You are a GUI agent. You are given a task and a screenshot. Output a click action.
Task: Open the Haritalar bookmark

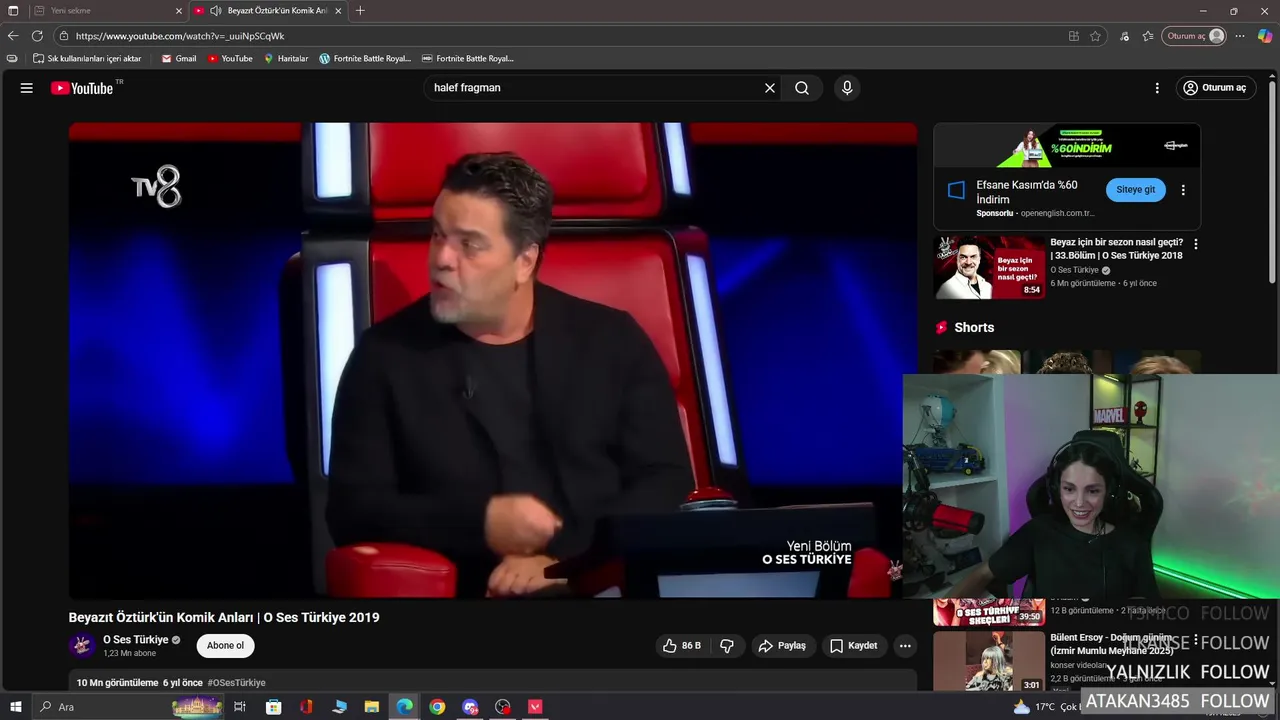tap(286, 59)
